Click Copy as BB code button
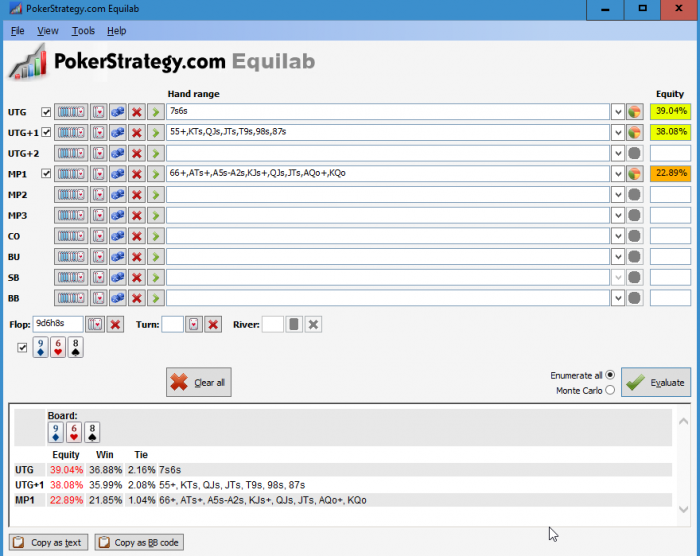 click(x=139, y=542)
